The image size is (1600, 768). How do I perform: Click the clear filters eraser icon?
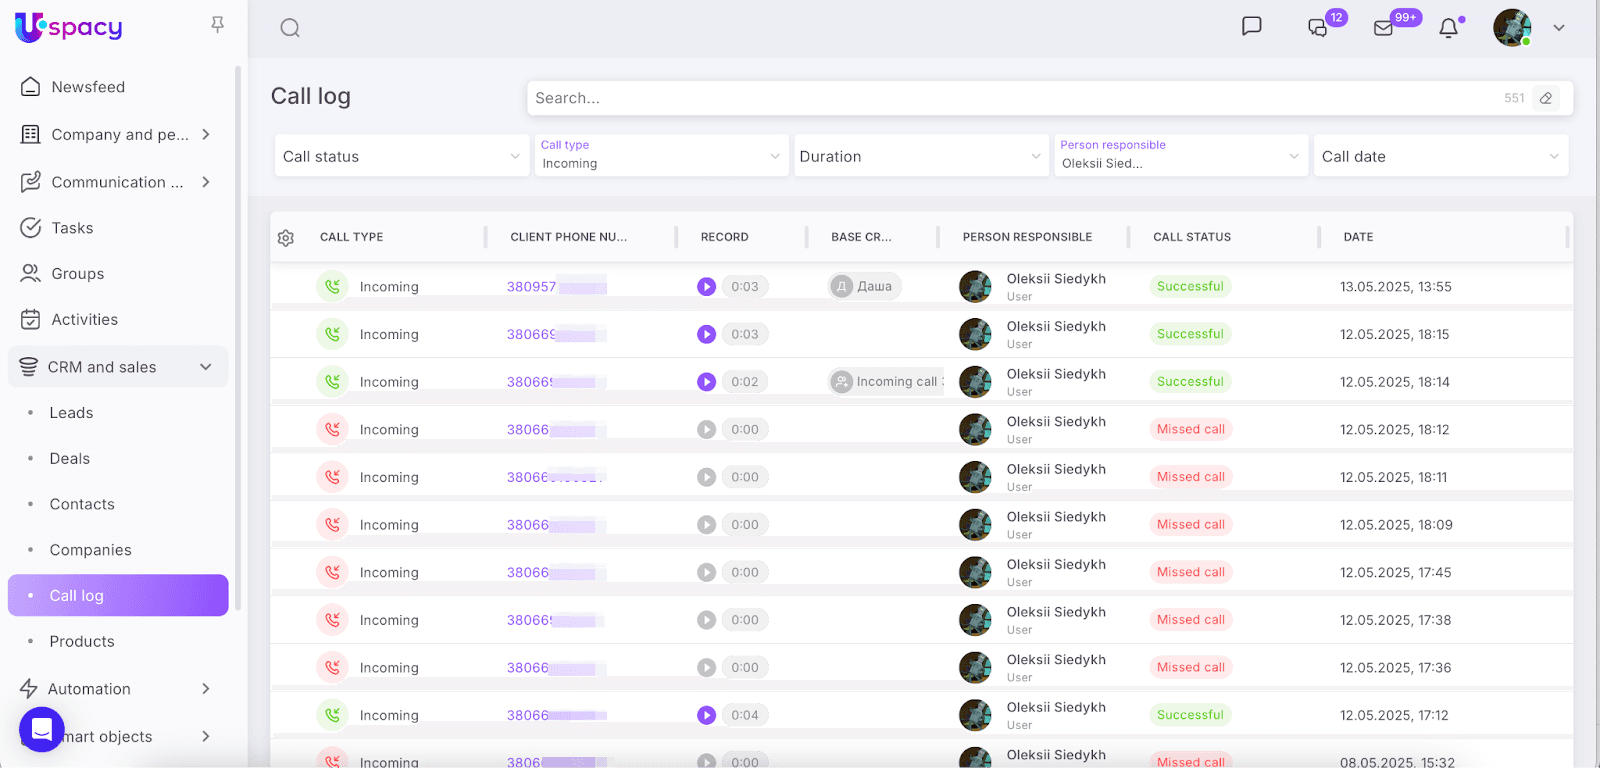1546,98
